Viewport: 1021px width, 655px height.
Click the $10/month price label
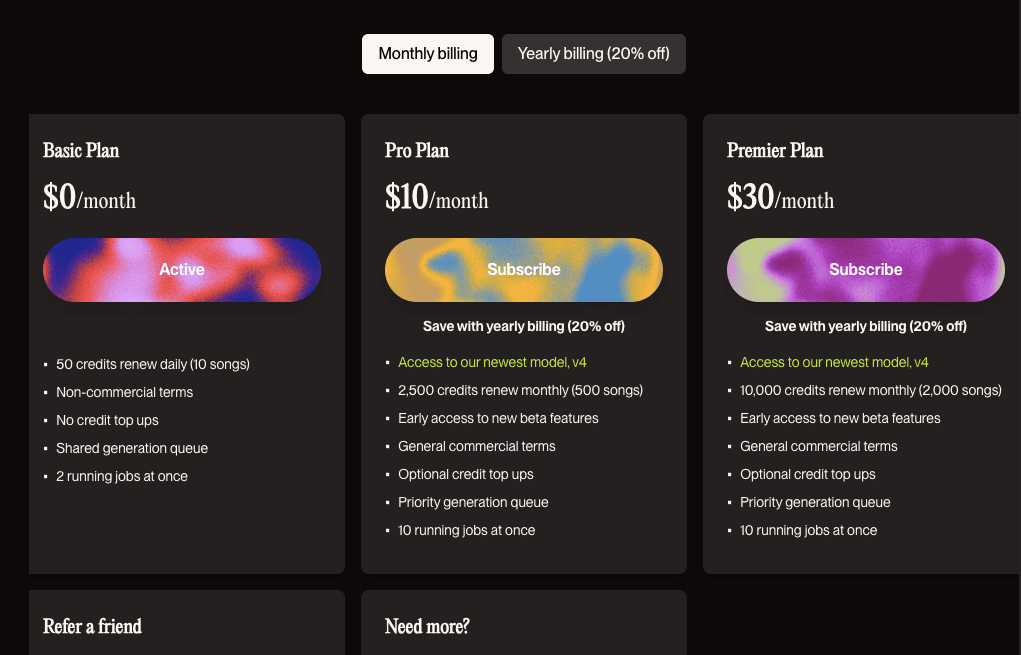pos(436,197)
